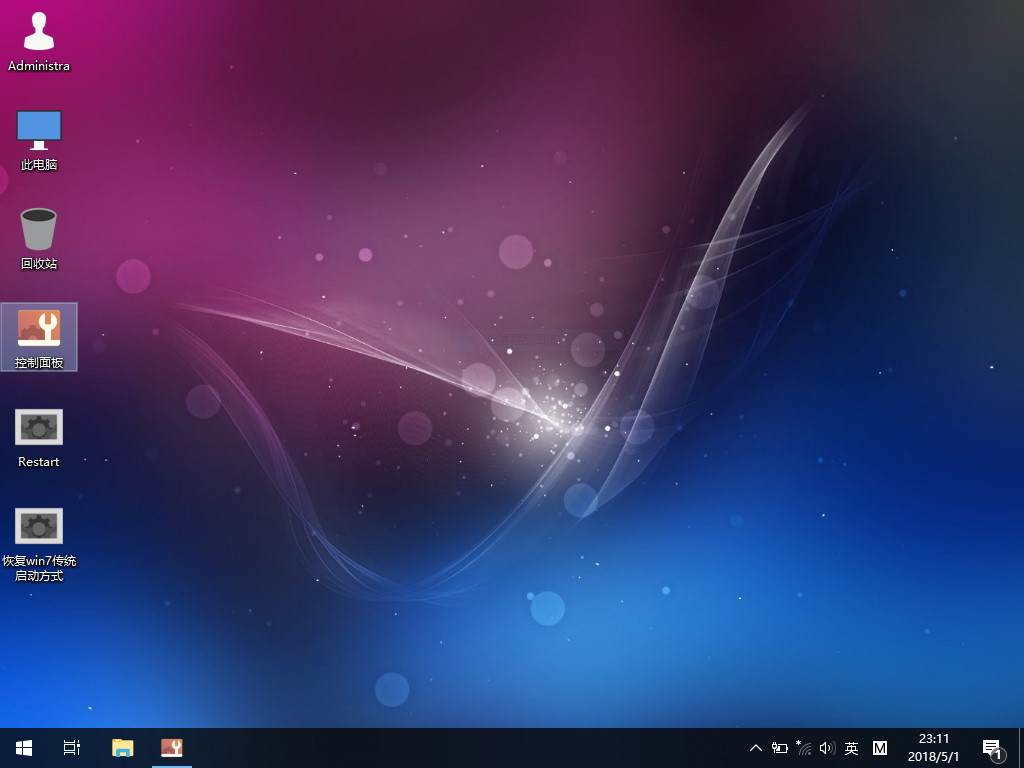Expand the hidden system tray icons
The width and height of the screenshot is (1024, 768).
755,748
